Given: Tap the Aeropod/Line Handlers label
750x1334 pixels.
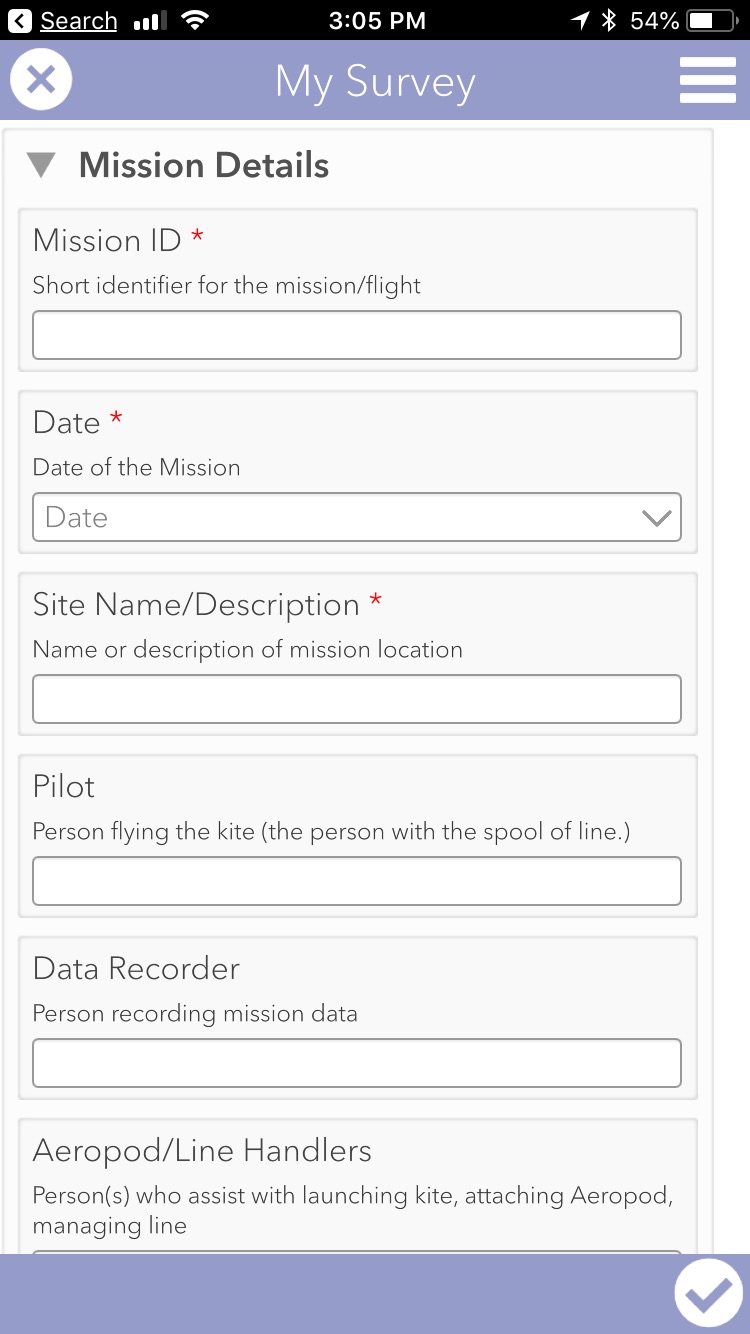Looking at the screenshot, I should coord(202,1150).
